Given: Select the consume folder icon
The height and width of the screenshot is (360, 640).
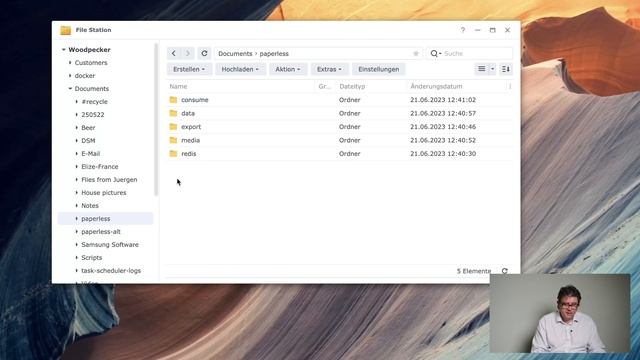Looking at the screenshot, I should 173,100.
